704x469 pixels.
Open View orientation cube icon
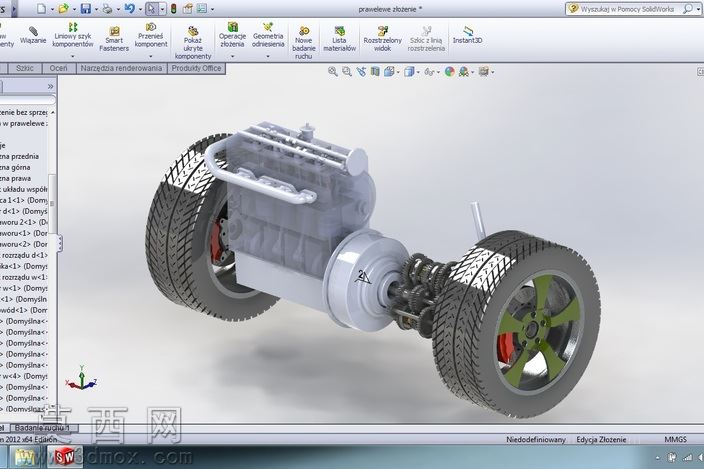389,72
